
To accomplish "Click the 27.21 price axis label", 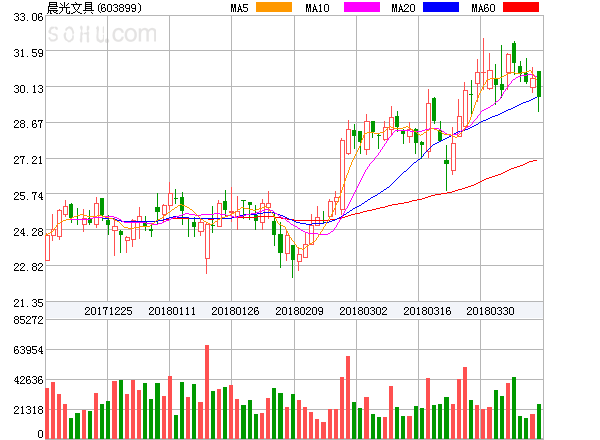I will pos(28,160).
